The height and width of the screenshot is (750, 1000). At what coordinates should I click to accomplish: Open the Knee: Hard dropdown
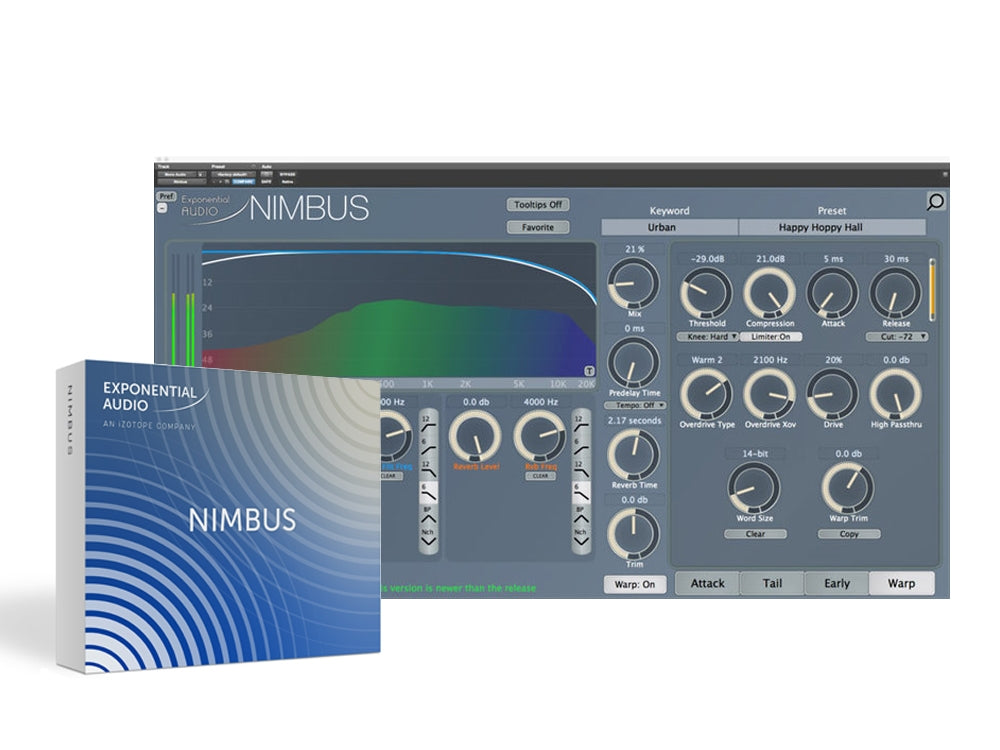coord(706,337)
